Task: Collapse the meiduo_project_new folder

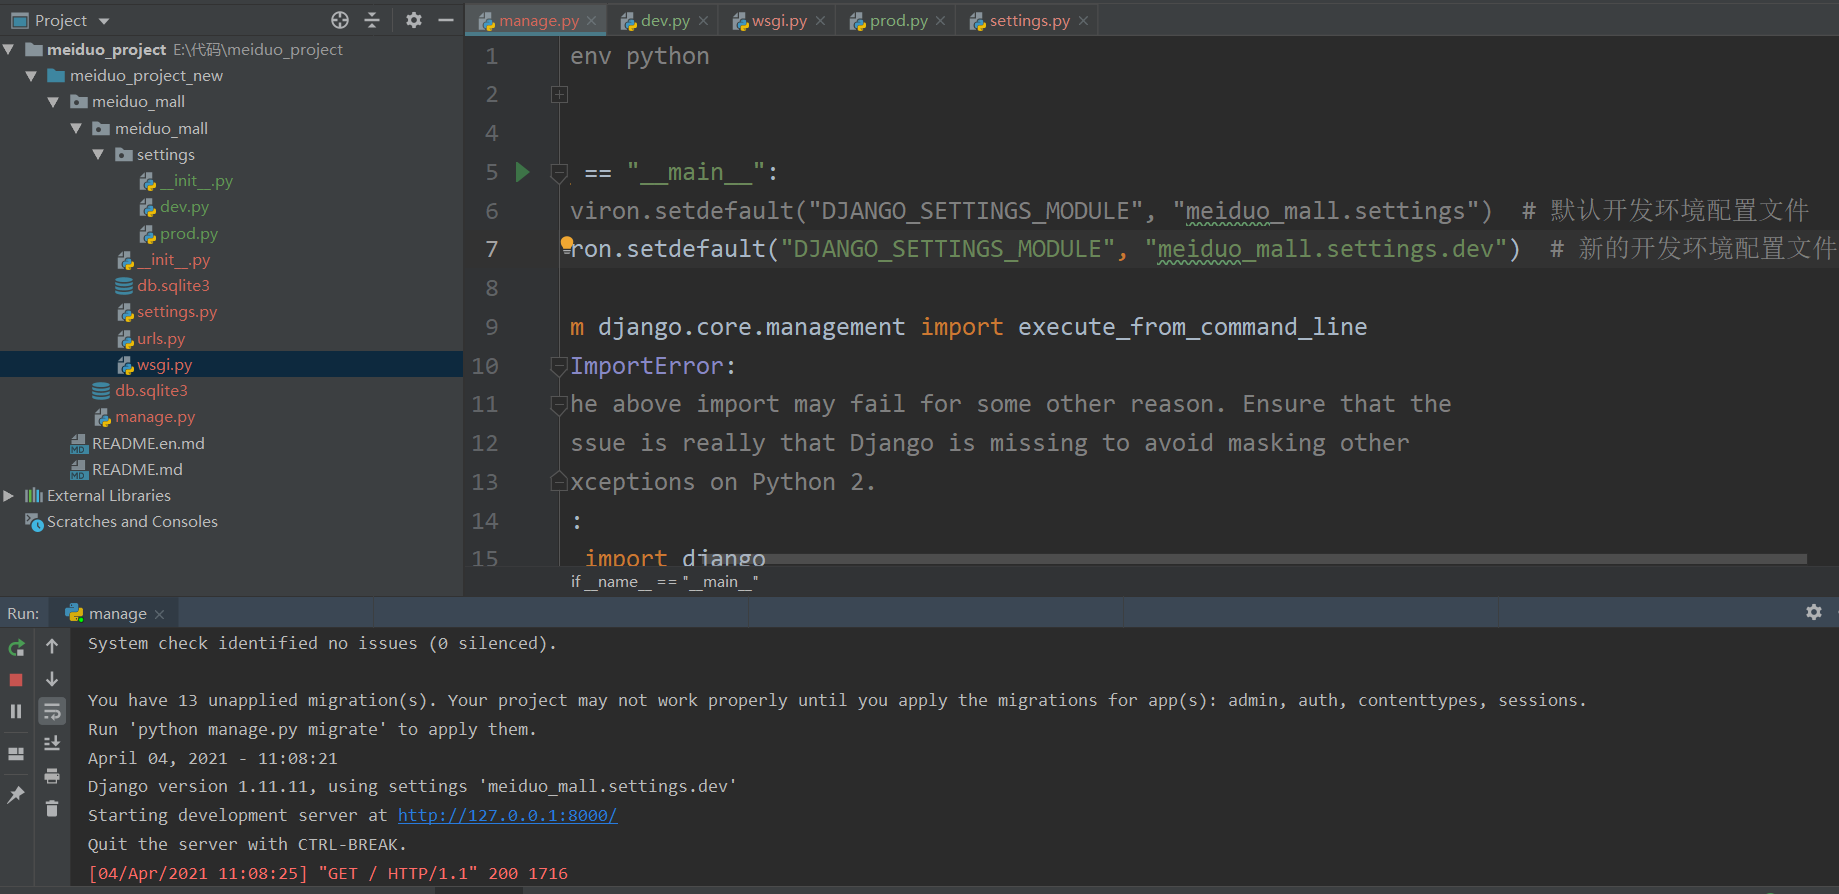Action: pos(31,76)
